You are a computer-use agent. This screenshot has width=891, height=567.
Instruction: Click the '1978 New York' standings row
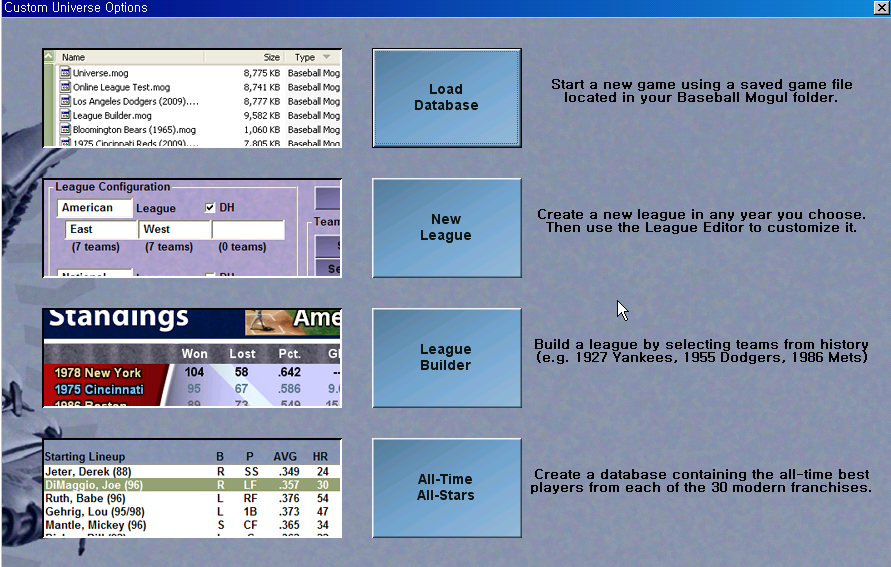[x=192, y=373]
